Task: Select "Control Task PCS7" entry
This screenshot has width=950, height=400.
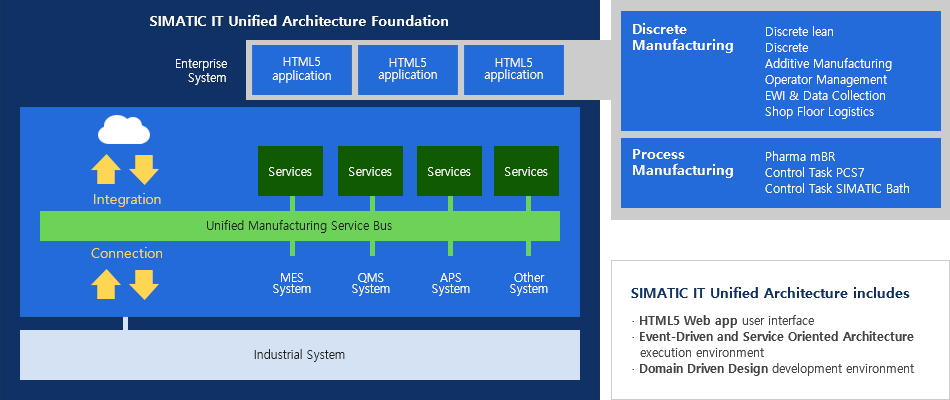Action: click(x=815, y=172)
